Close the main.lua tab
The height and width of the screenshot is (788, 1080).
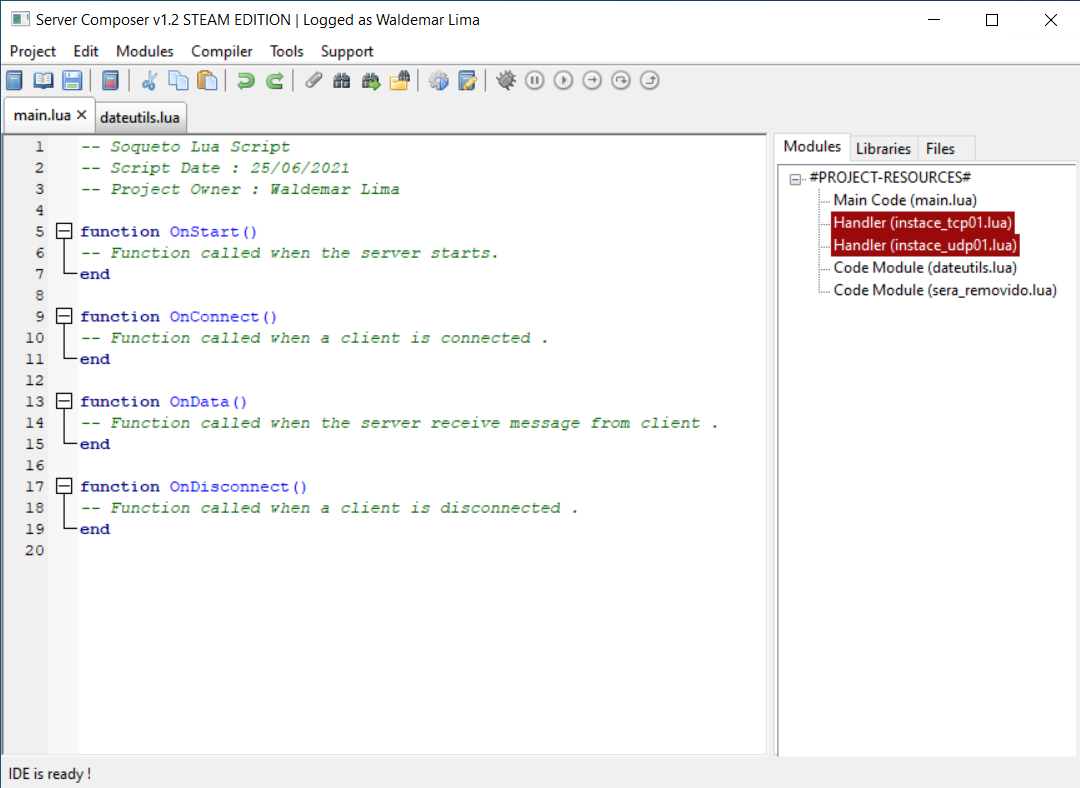point(81,115)
